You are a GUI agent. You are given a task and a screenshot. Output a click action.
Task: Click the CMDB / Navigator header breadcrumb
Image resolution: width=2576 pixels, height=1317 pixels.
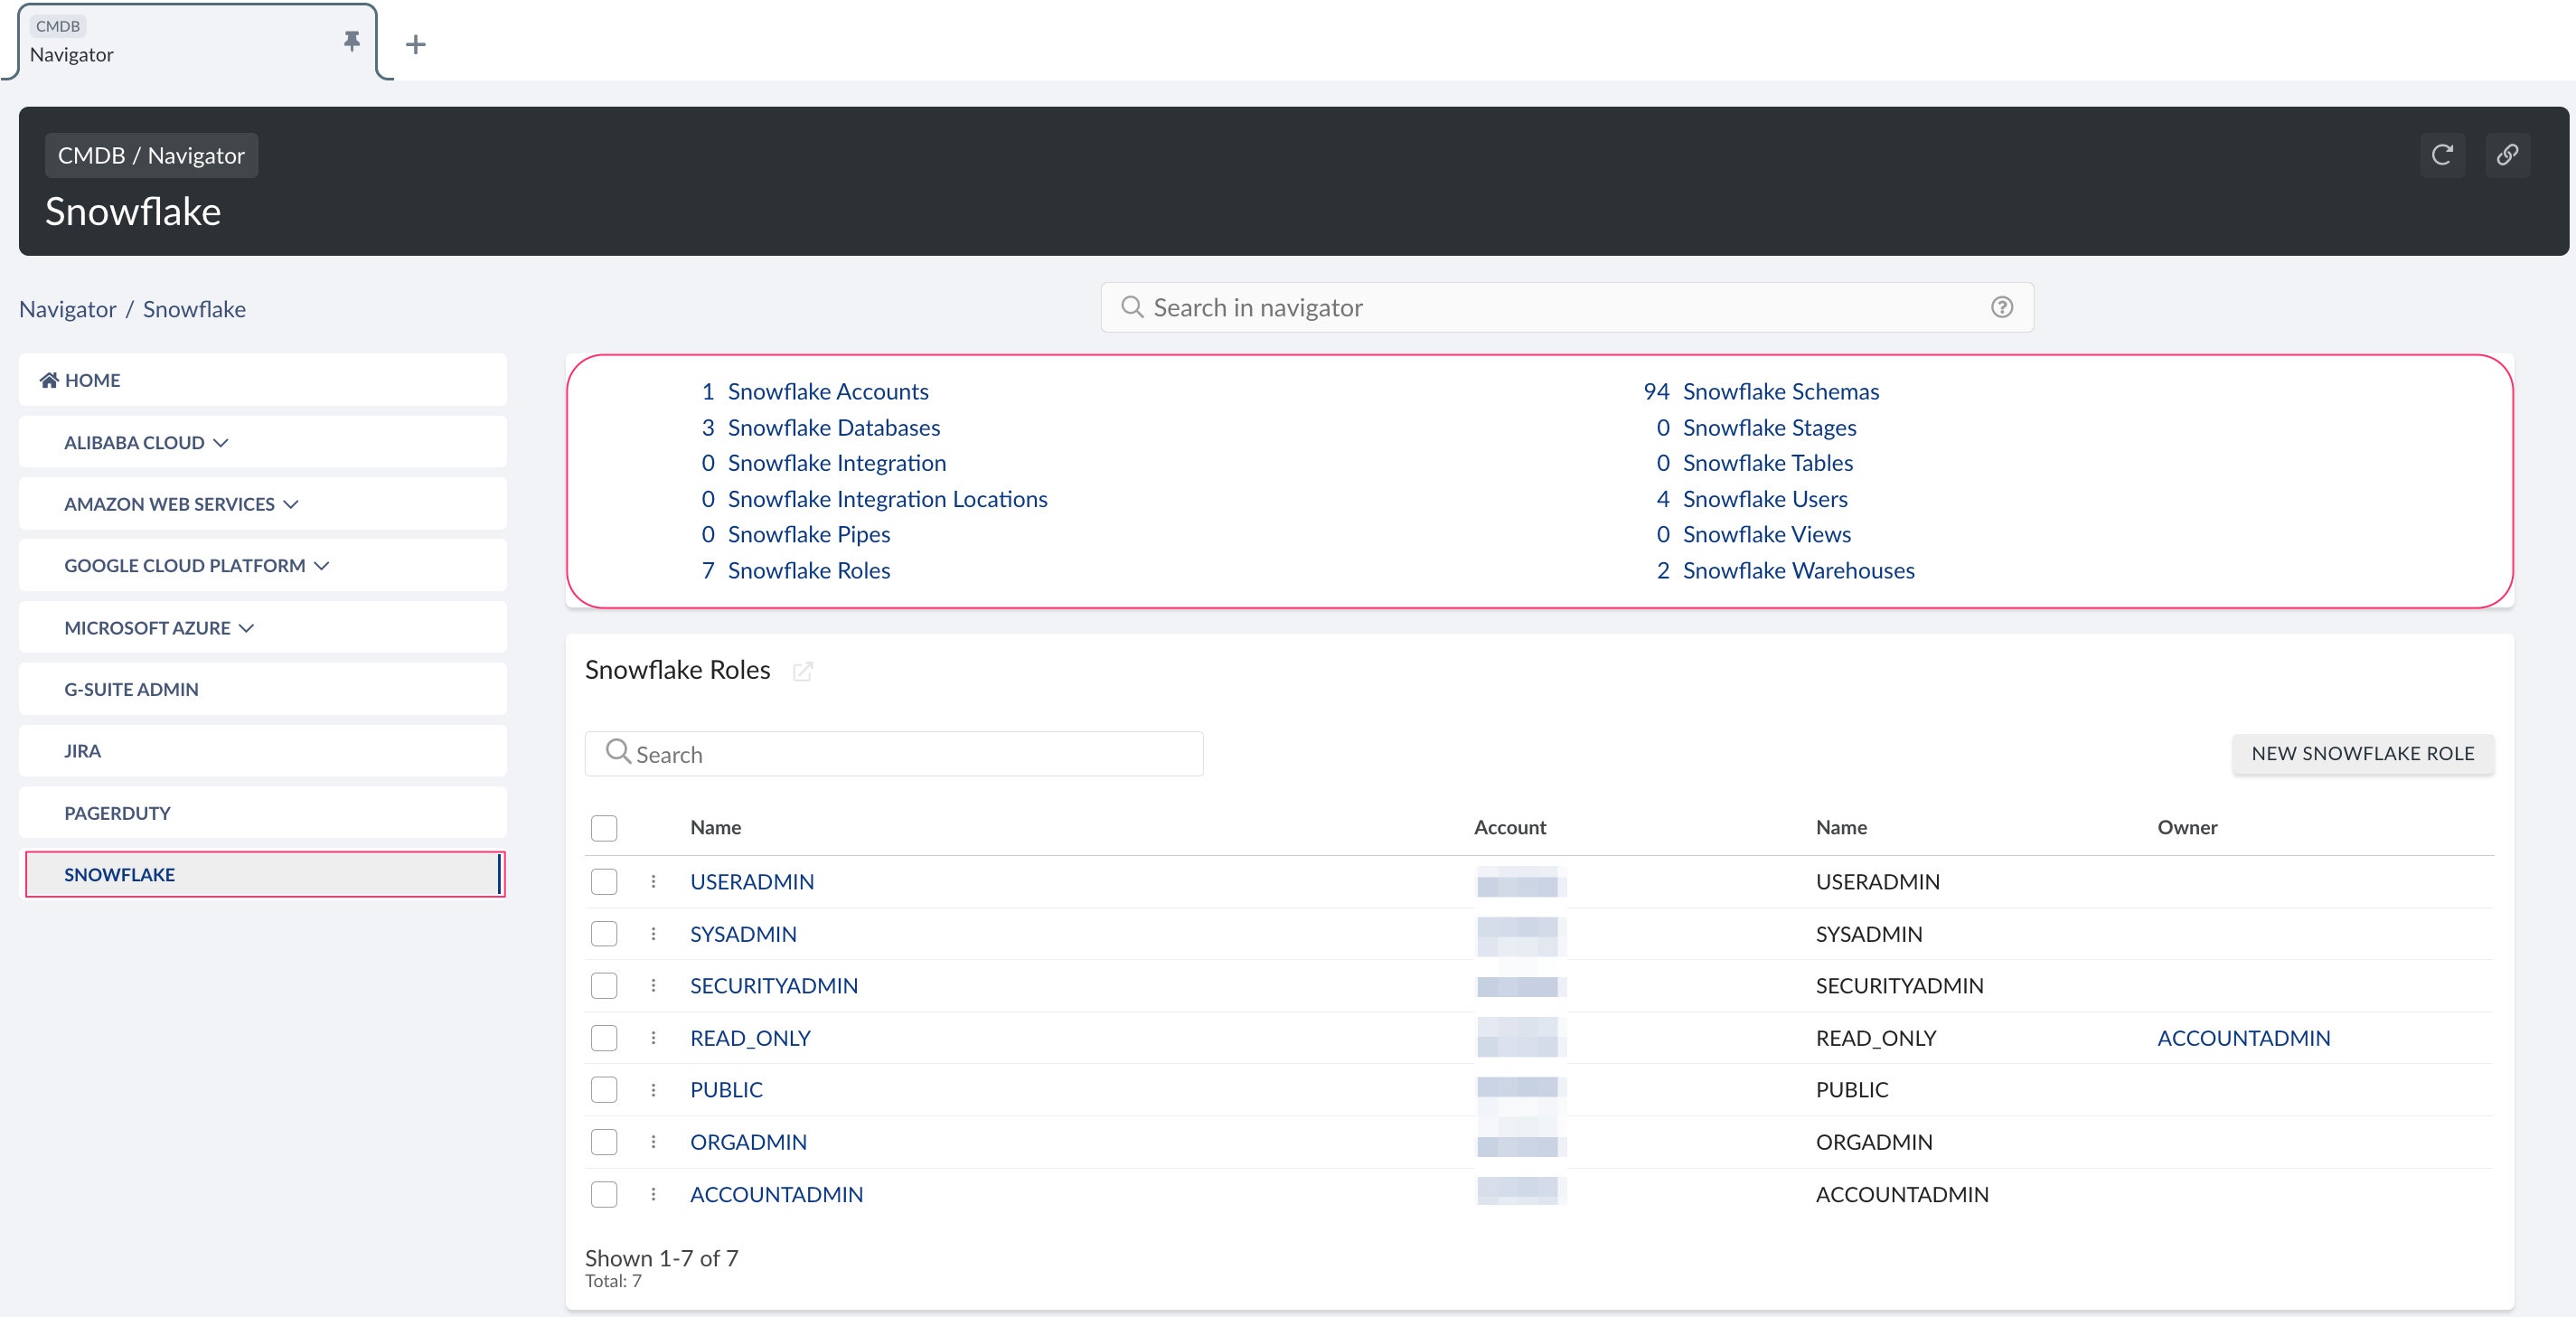tap(151, 156)
